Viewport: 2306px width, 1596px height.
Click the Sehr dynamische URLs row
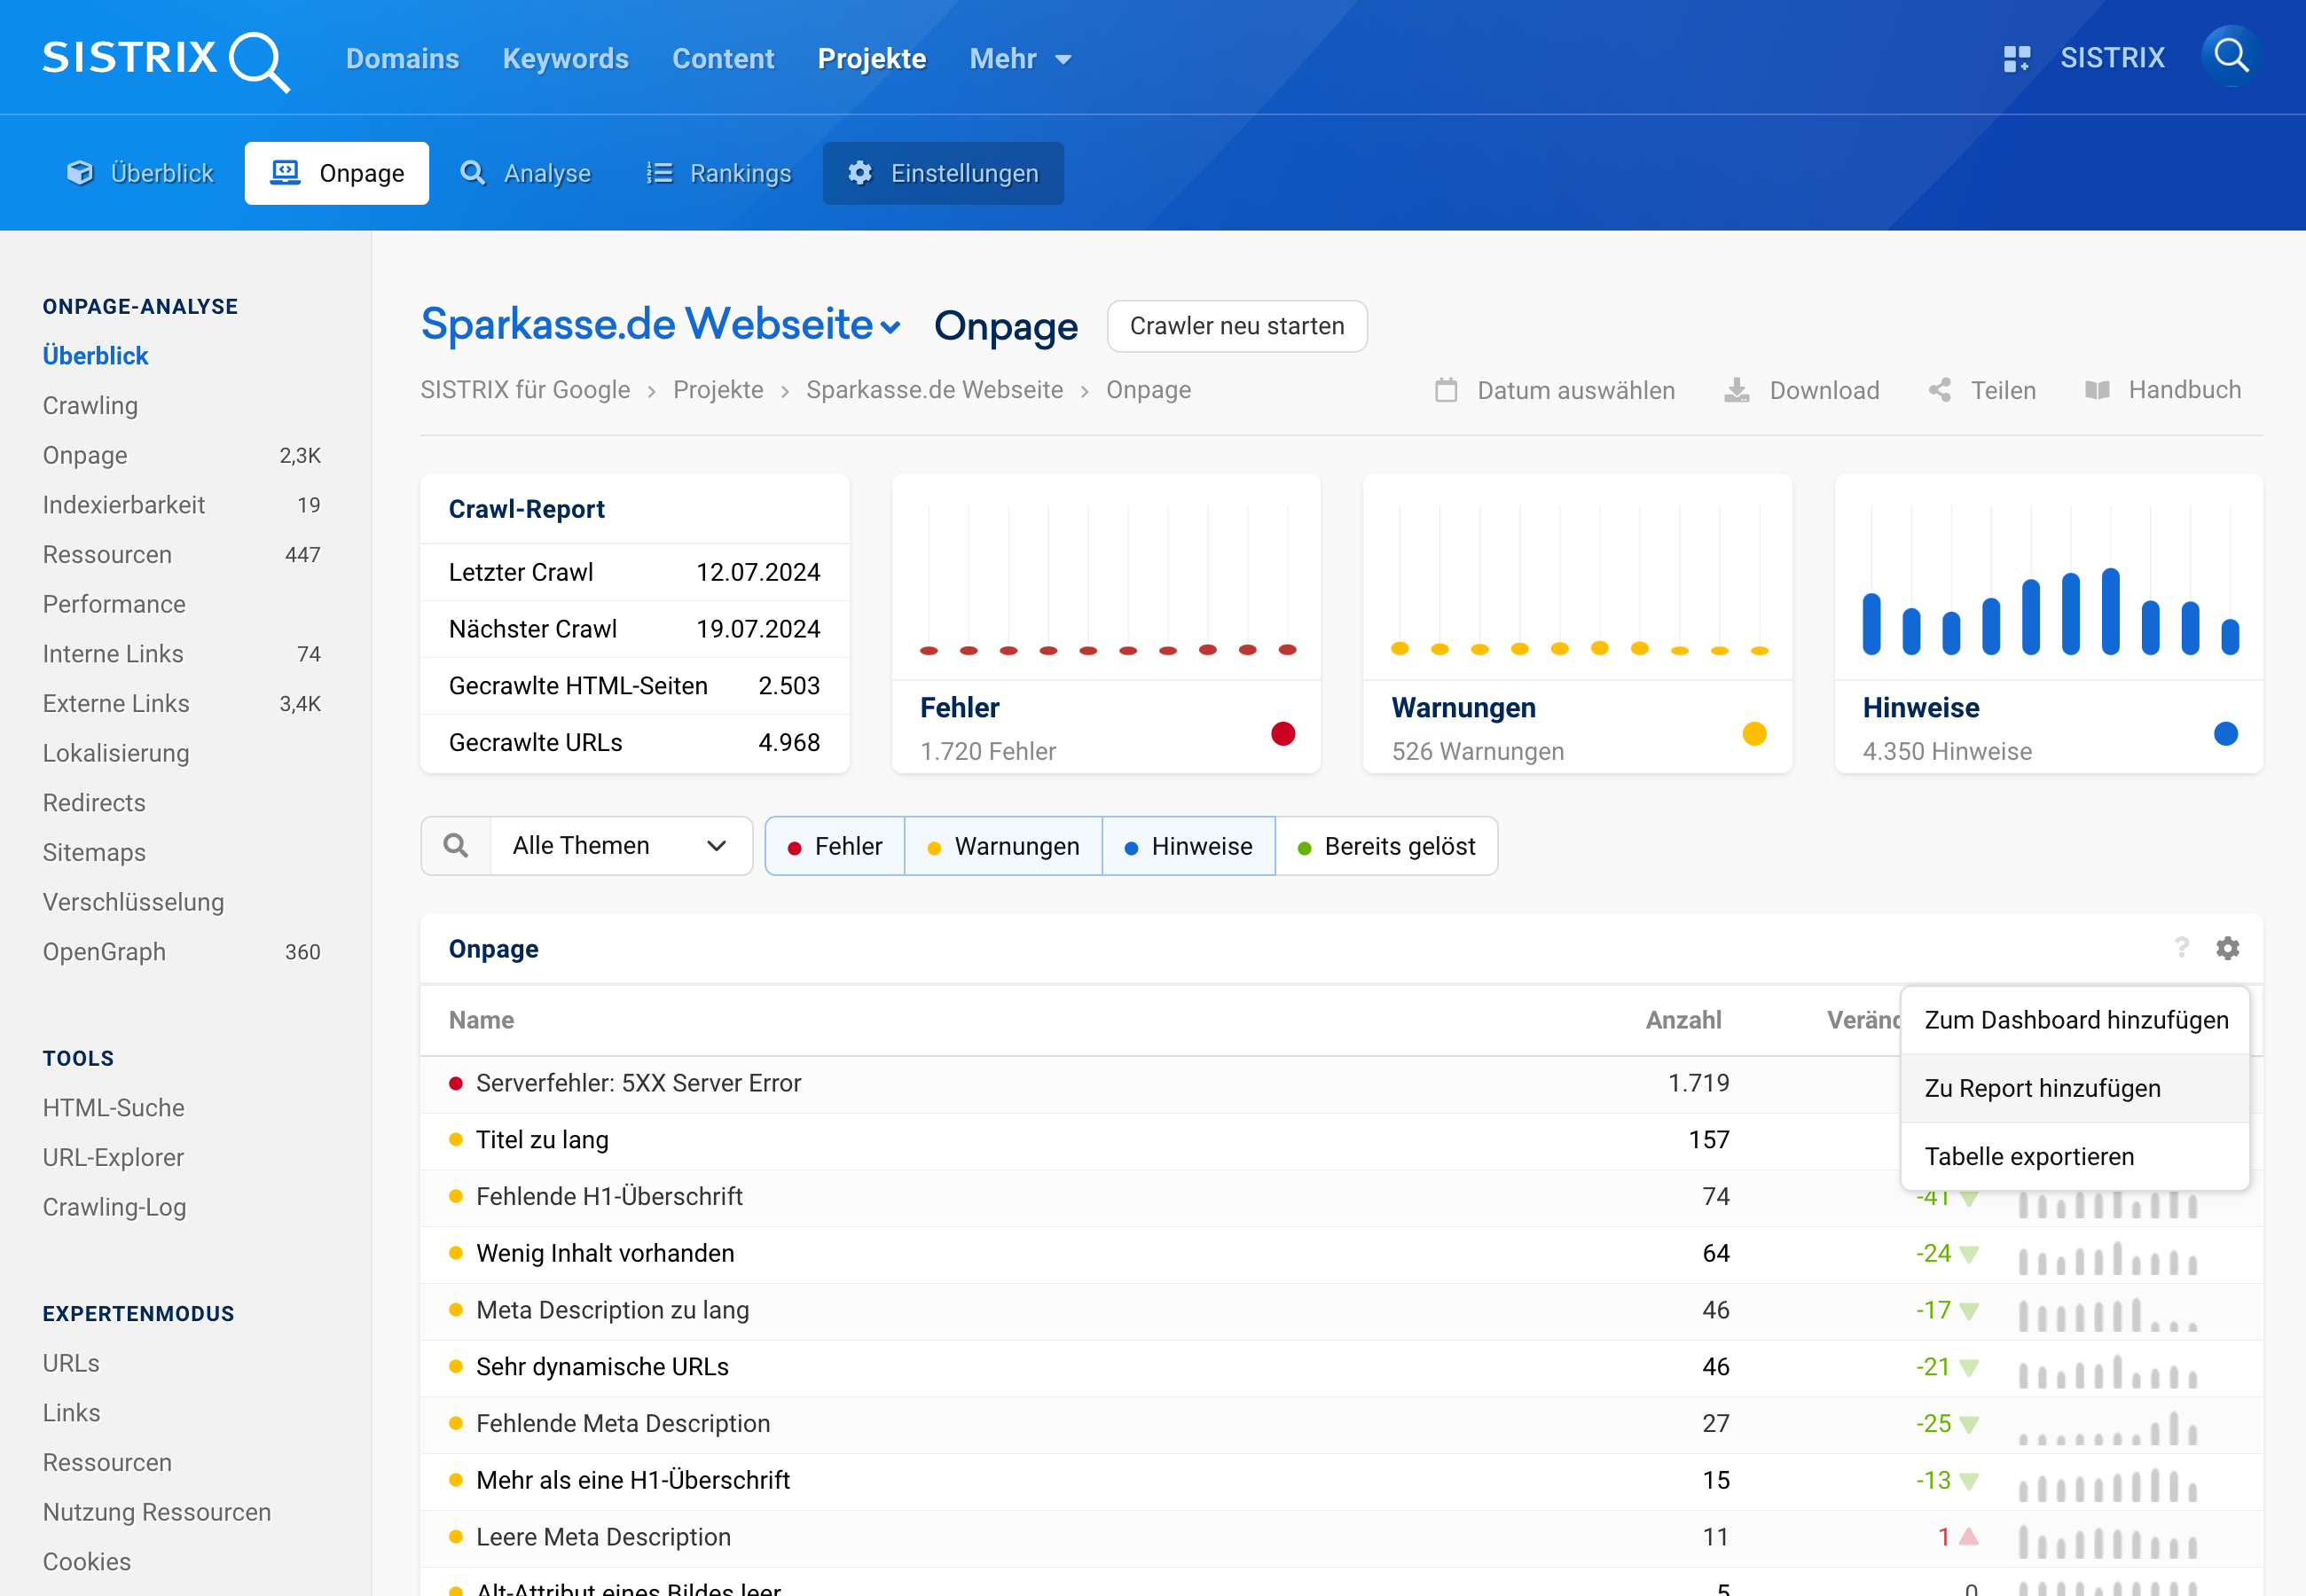(x=1341, y=1367)
